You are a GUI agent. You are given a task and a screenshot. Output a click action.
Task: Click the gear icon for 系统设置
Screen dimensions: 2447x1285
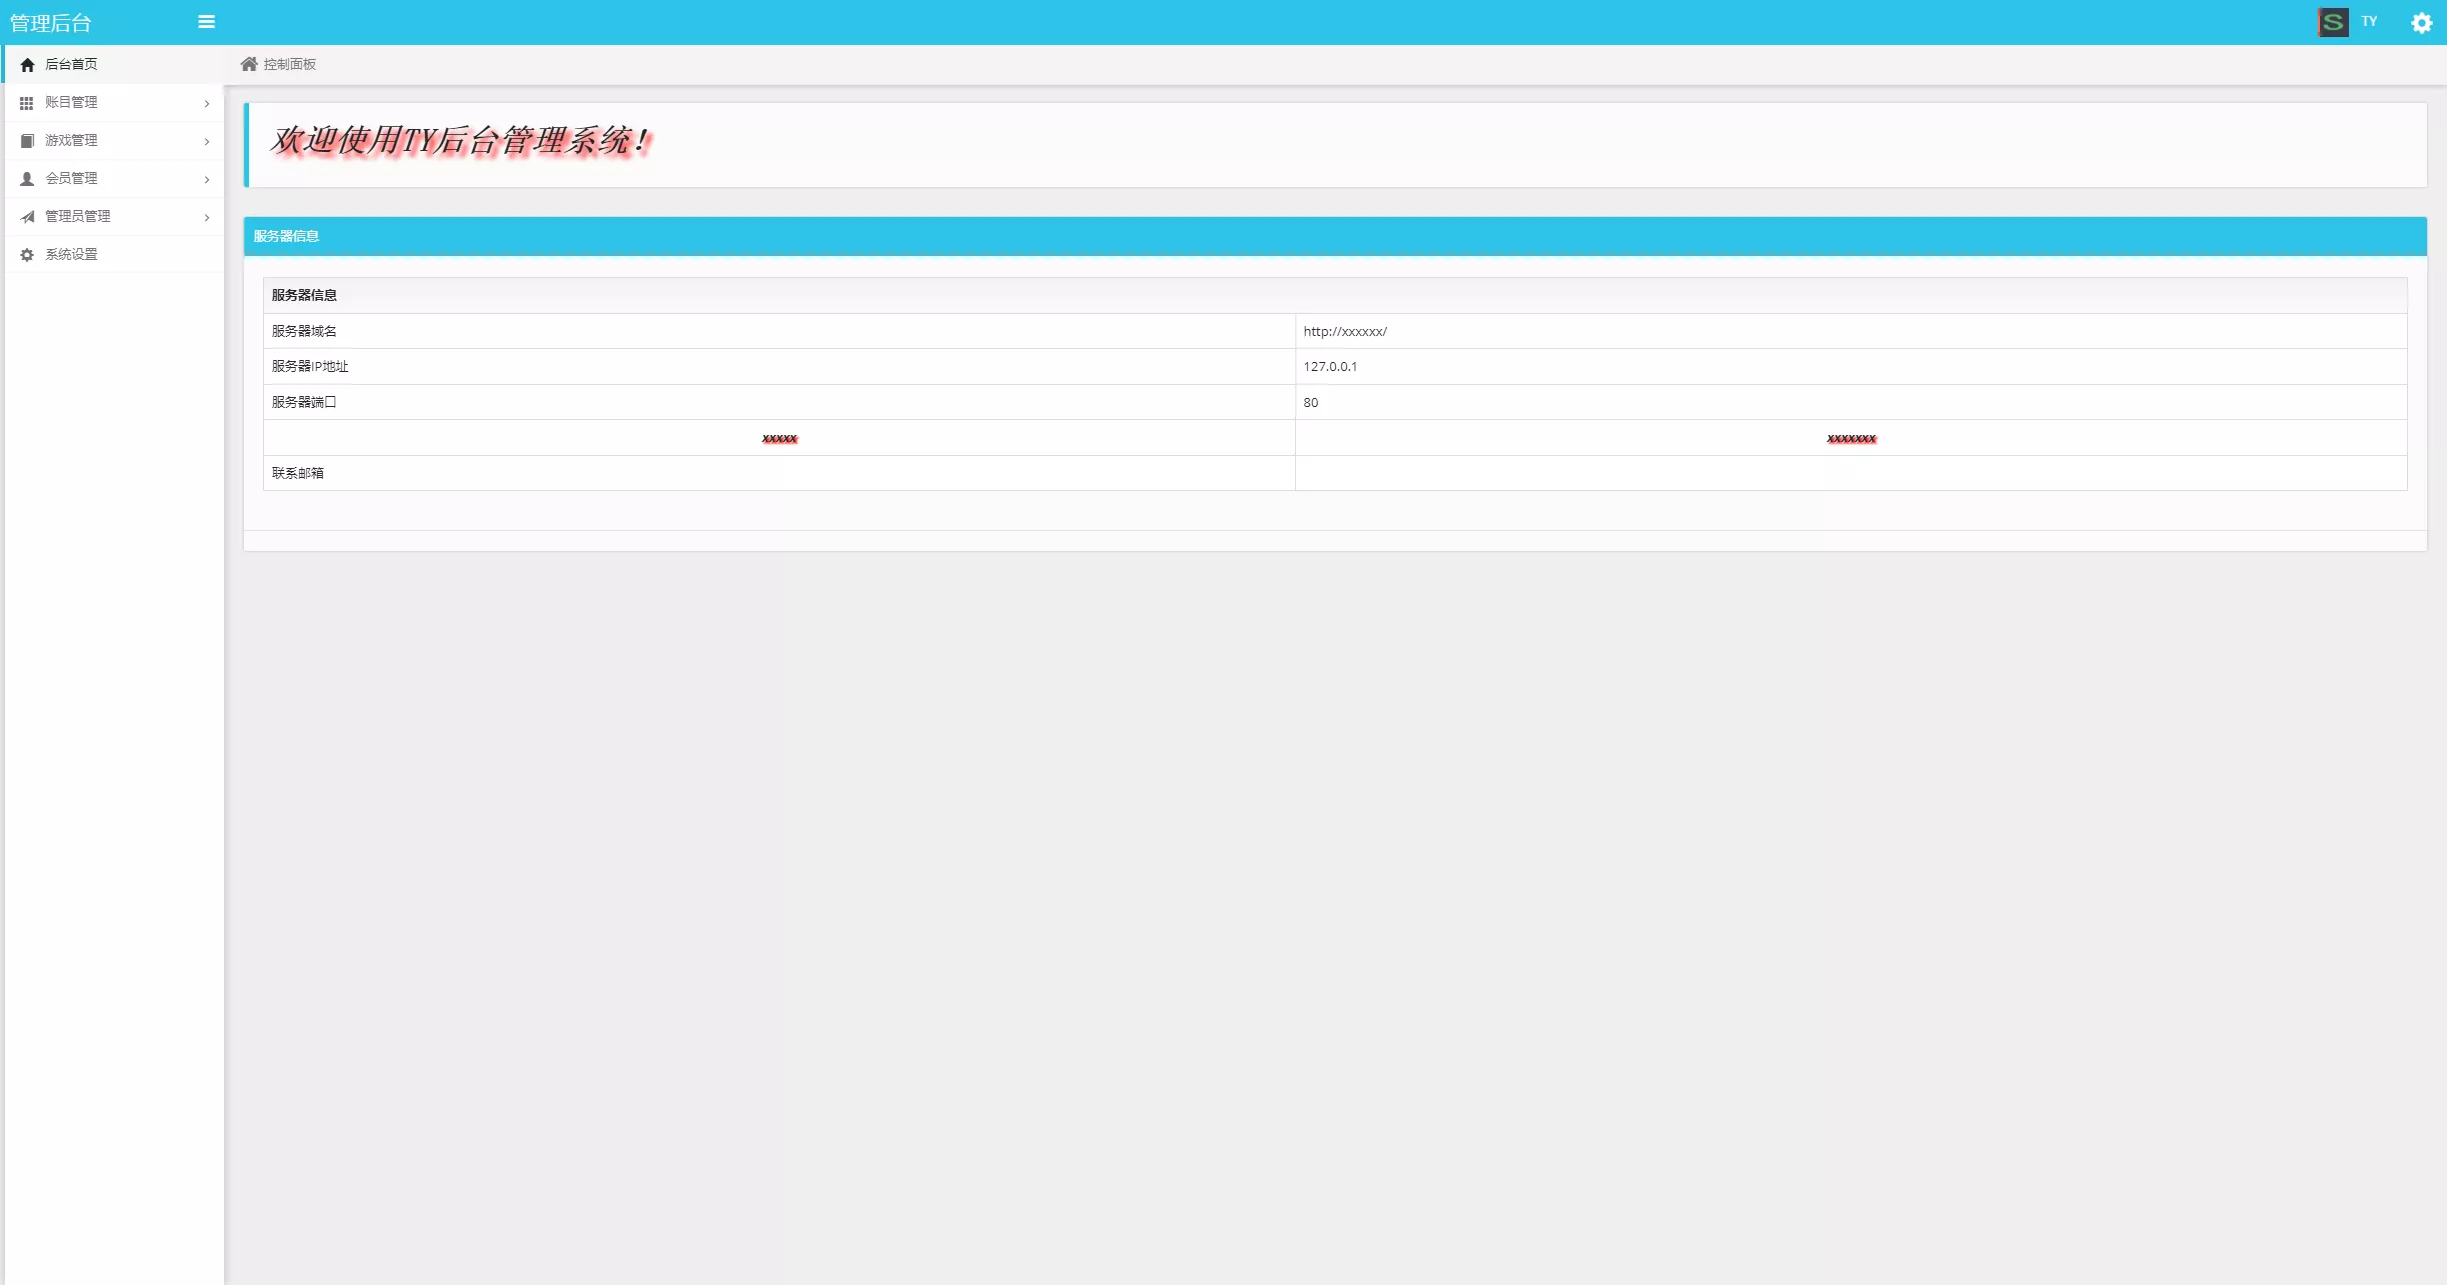point(27,255)
